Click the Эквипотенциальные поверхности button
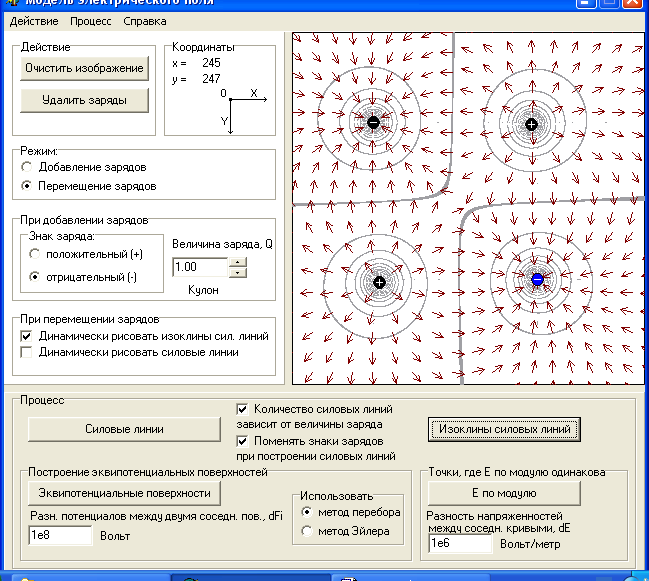This screenshot has height=581, width=649. pos(124,493)
